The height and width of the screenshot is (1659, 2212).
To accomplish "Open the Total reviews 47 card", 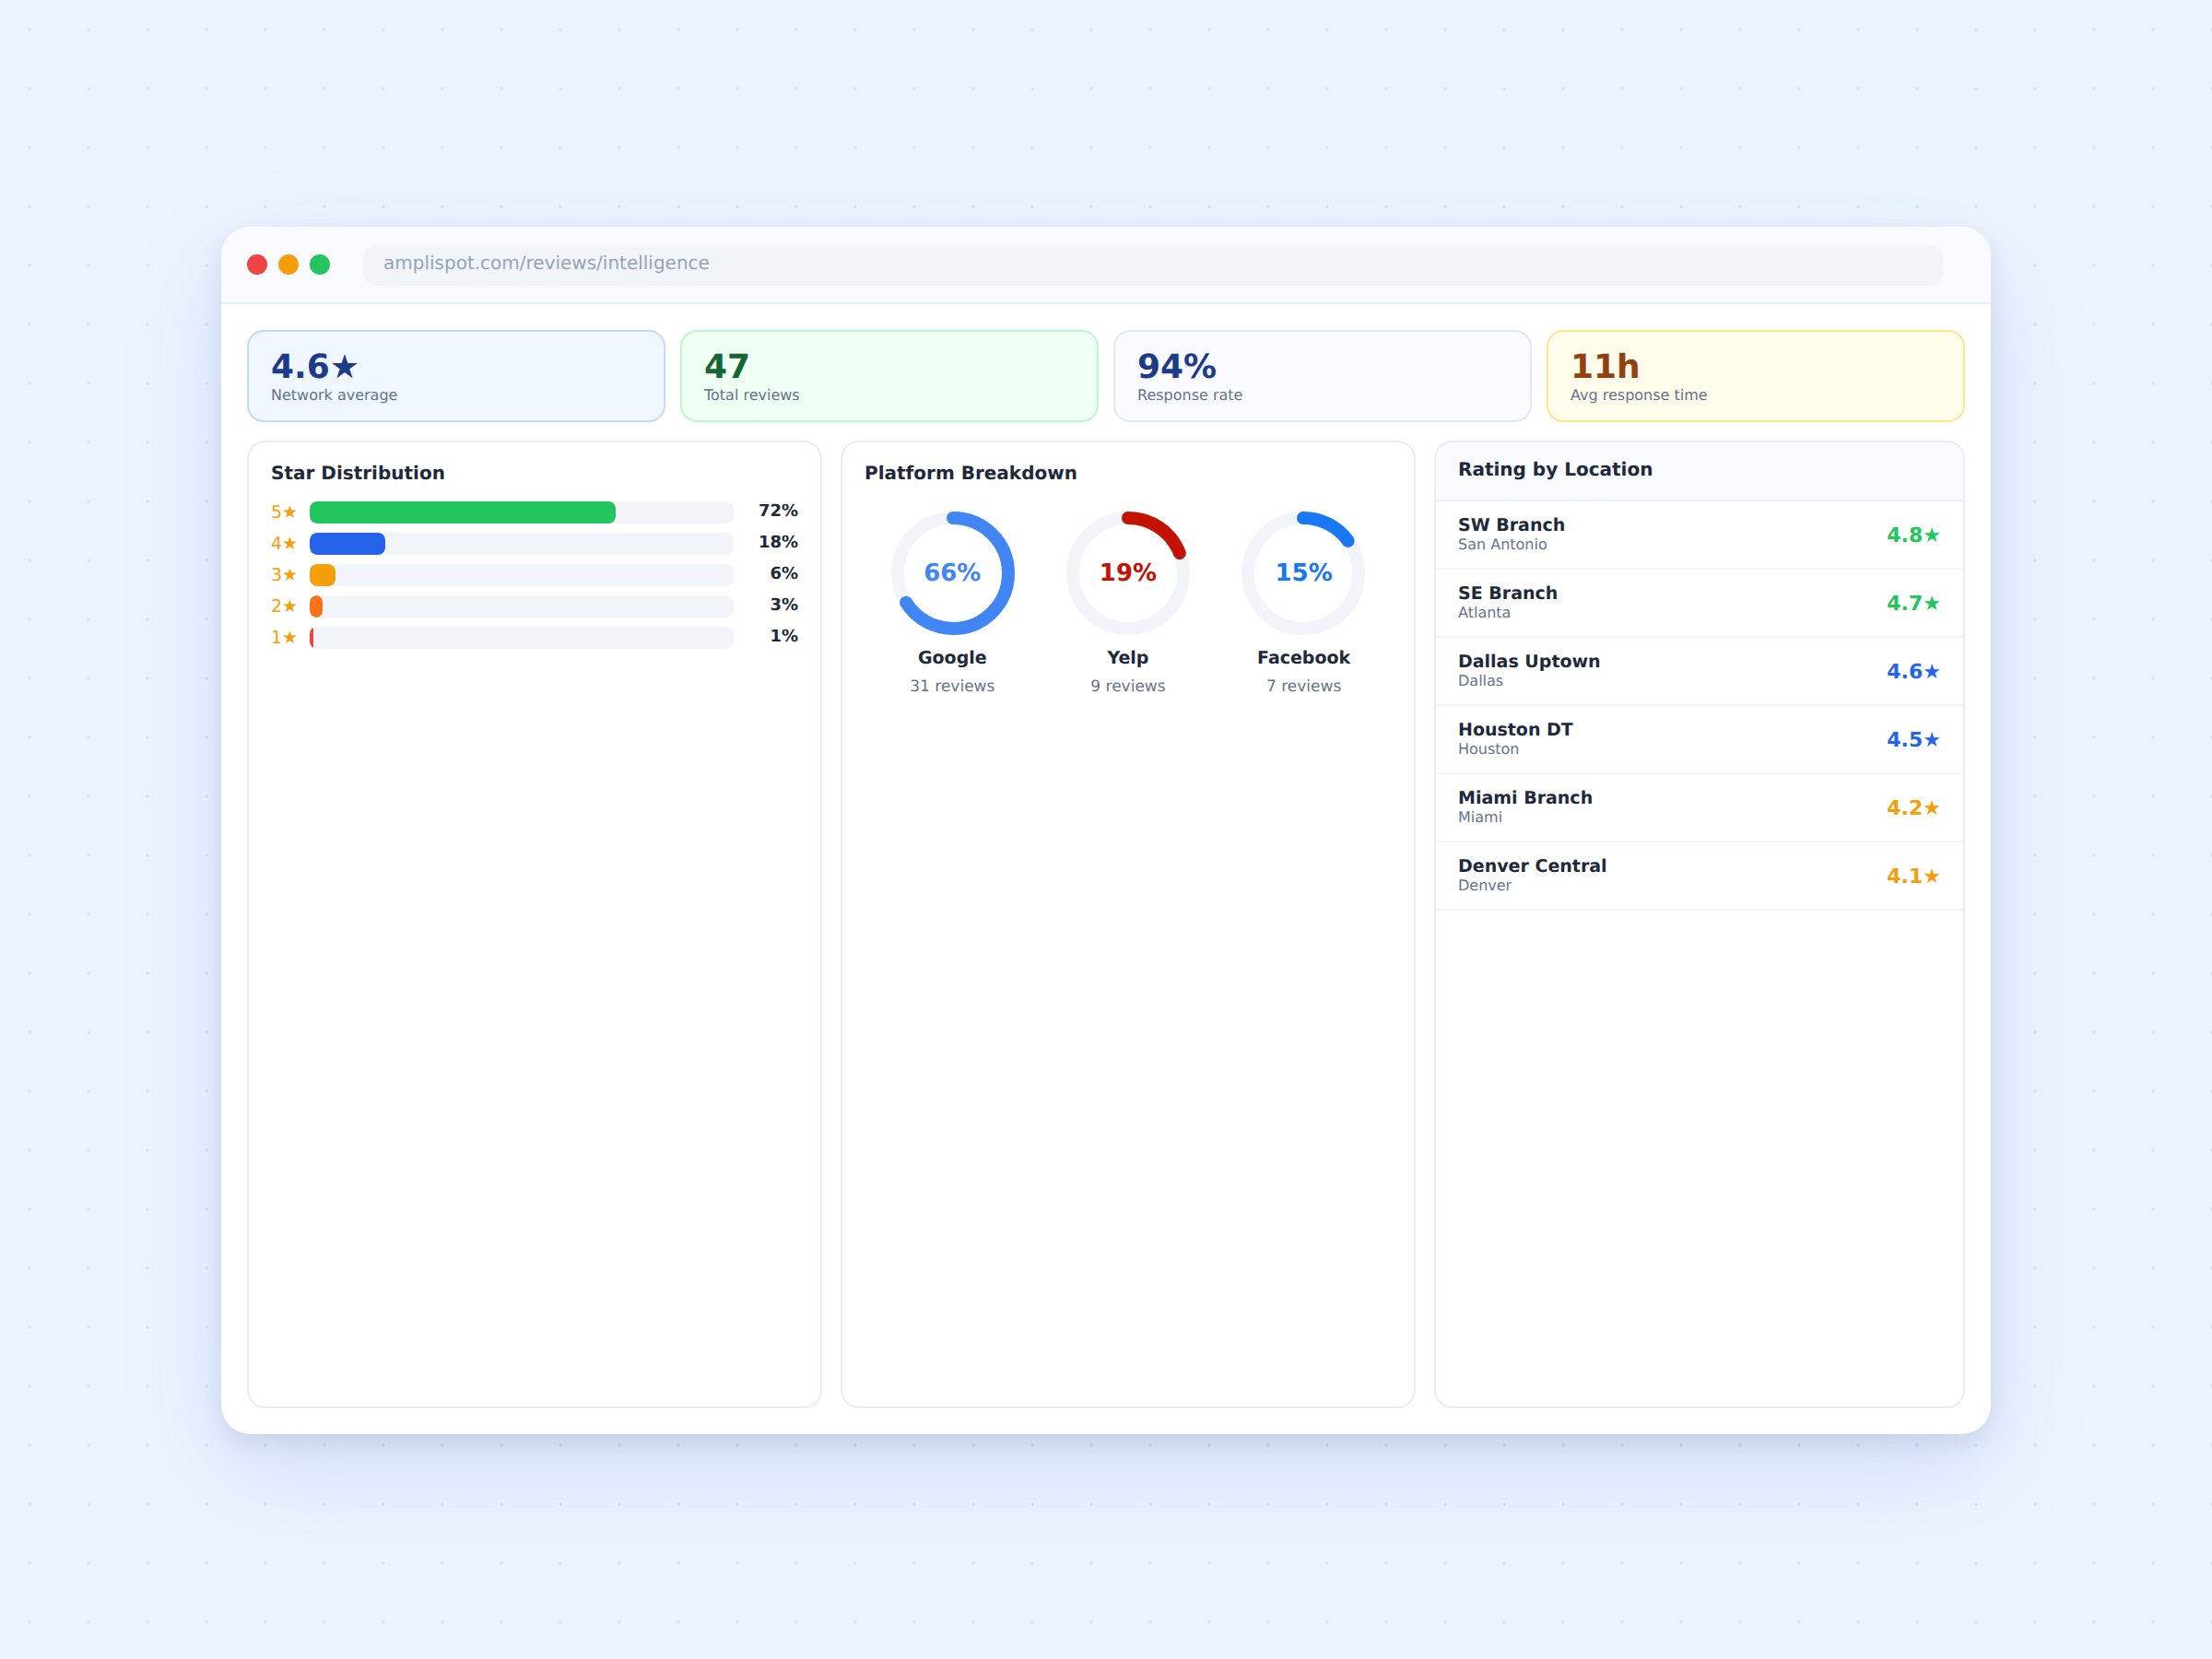I will [x=889, y=376].
